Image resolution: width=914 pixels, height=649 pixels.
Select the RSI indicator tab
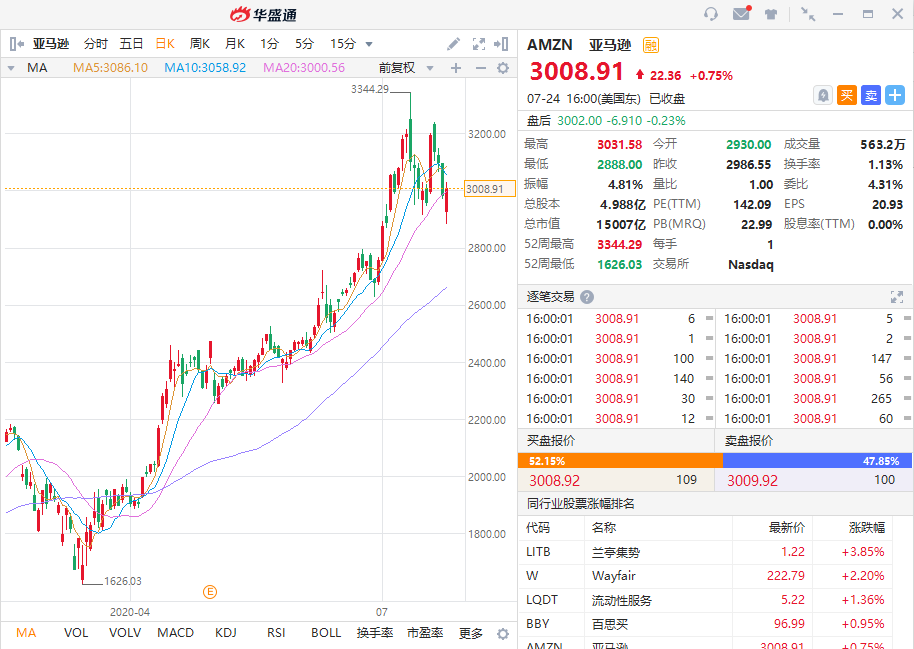point(276,633)
